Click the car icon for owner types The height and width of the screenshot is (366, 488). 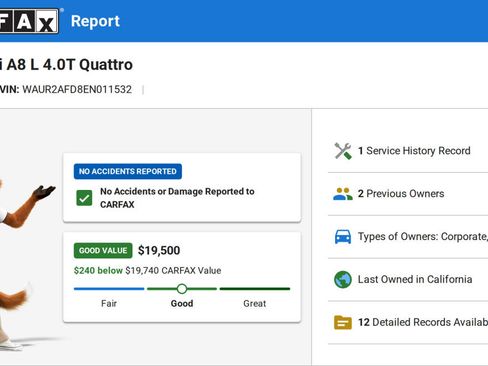click(x=343, y=237)
